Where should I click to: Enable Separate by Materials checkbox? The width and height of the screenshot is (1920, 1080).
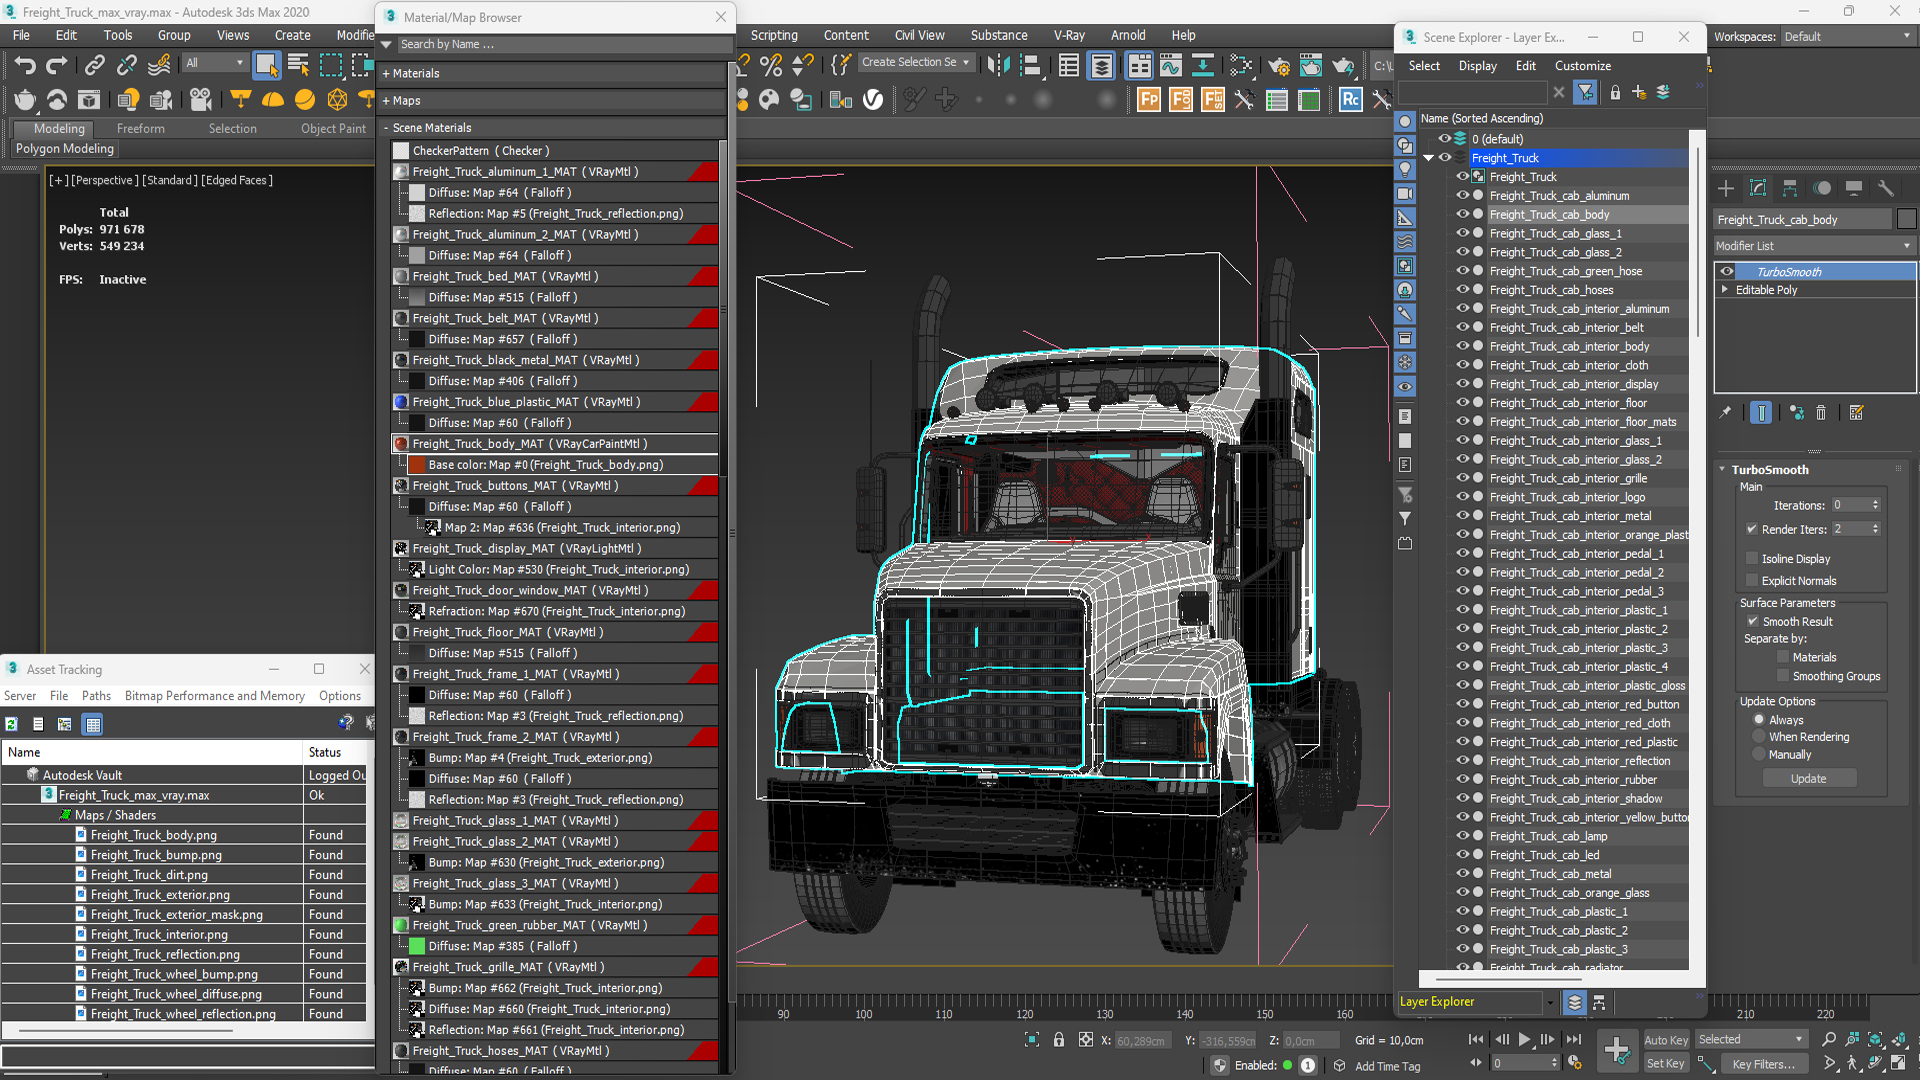coord(1783,657)
